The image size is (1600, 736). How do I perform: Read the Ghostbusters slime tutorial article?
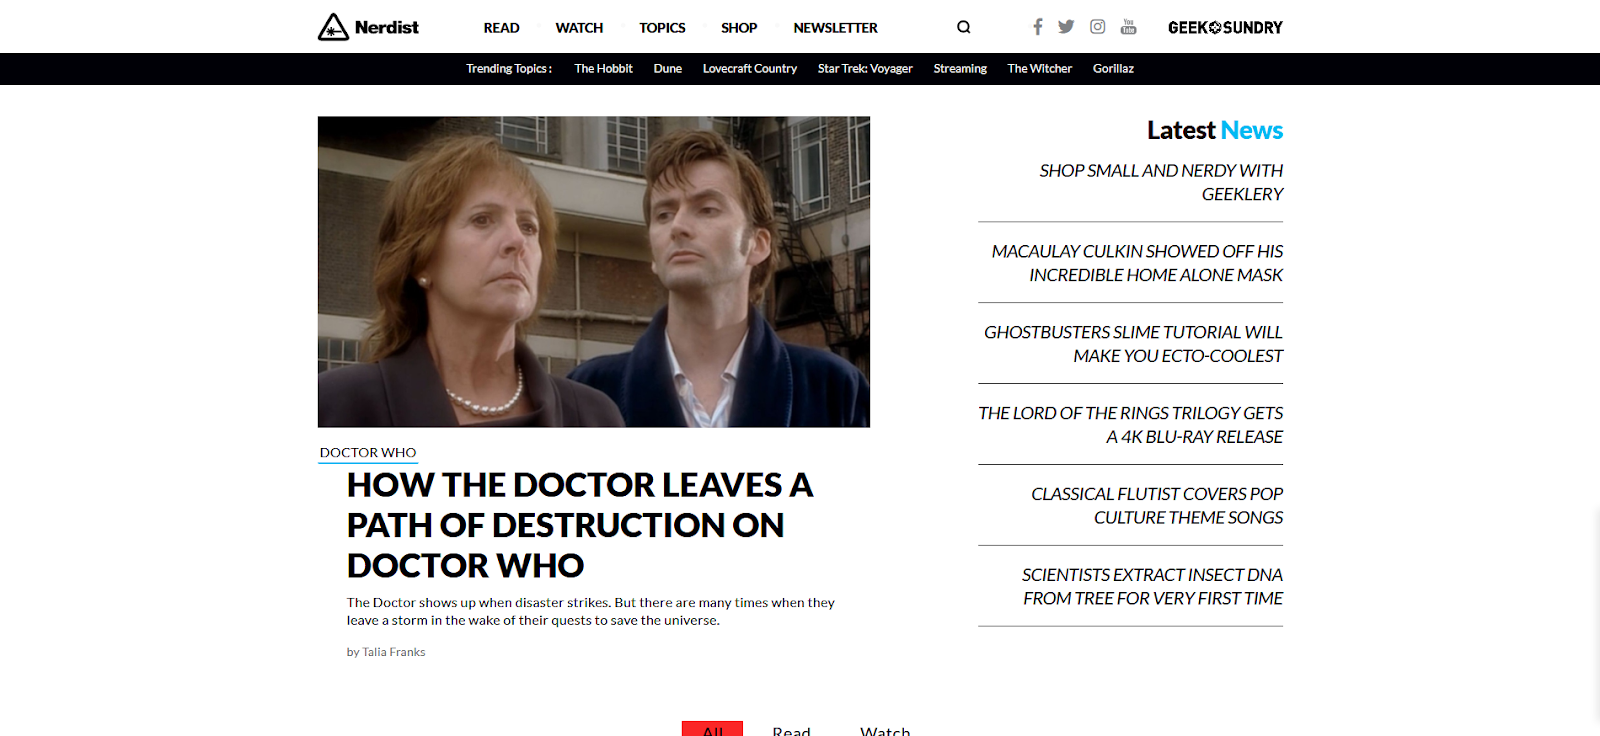pos(1133,344)
